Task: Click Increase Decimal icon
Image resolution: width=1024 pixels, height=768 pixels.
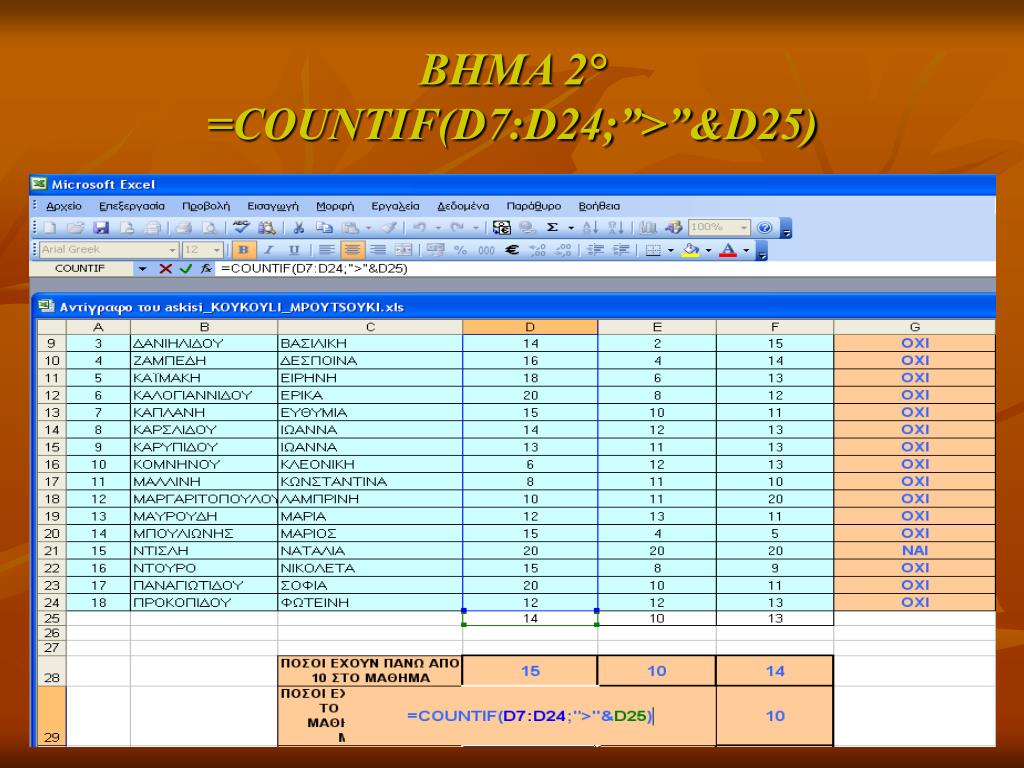Action: click(x=537, y=250)
